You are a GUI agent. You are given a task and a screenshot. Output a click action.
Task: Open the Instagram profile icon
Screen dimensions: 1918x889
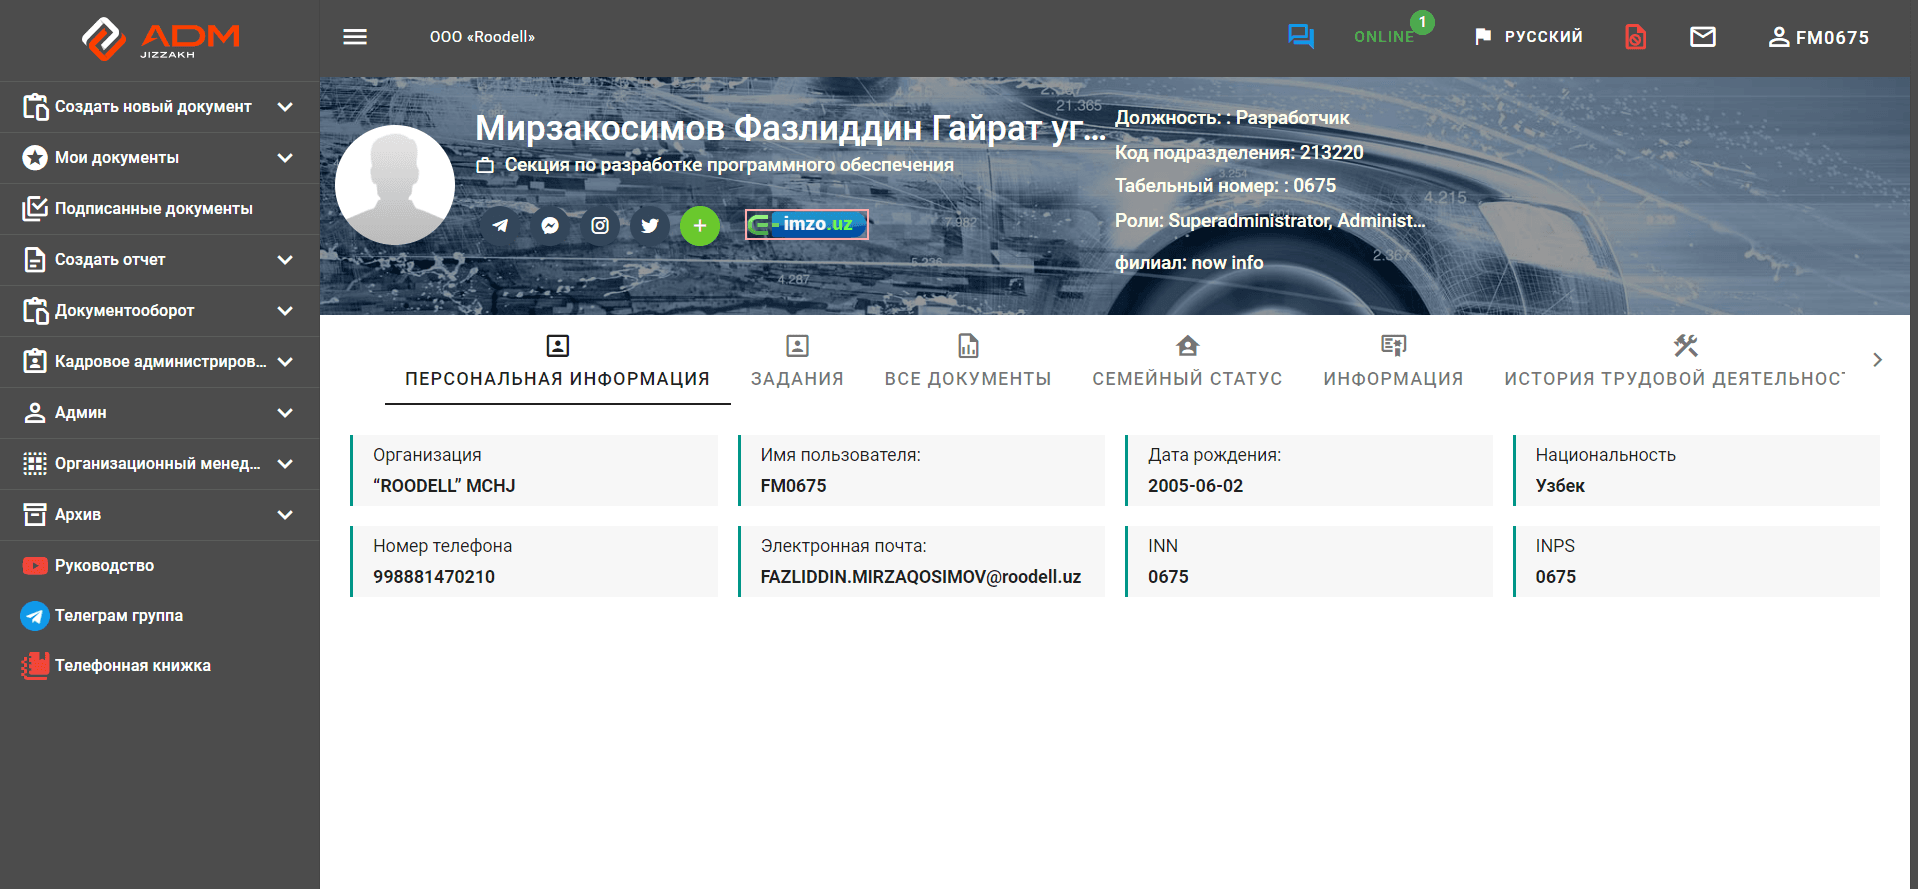click(600, 226)
